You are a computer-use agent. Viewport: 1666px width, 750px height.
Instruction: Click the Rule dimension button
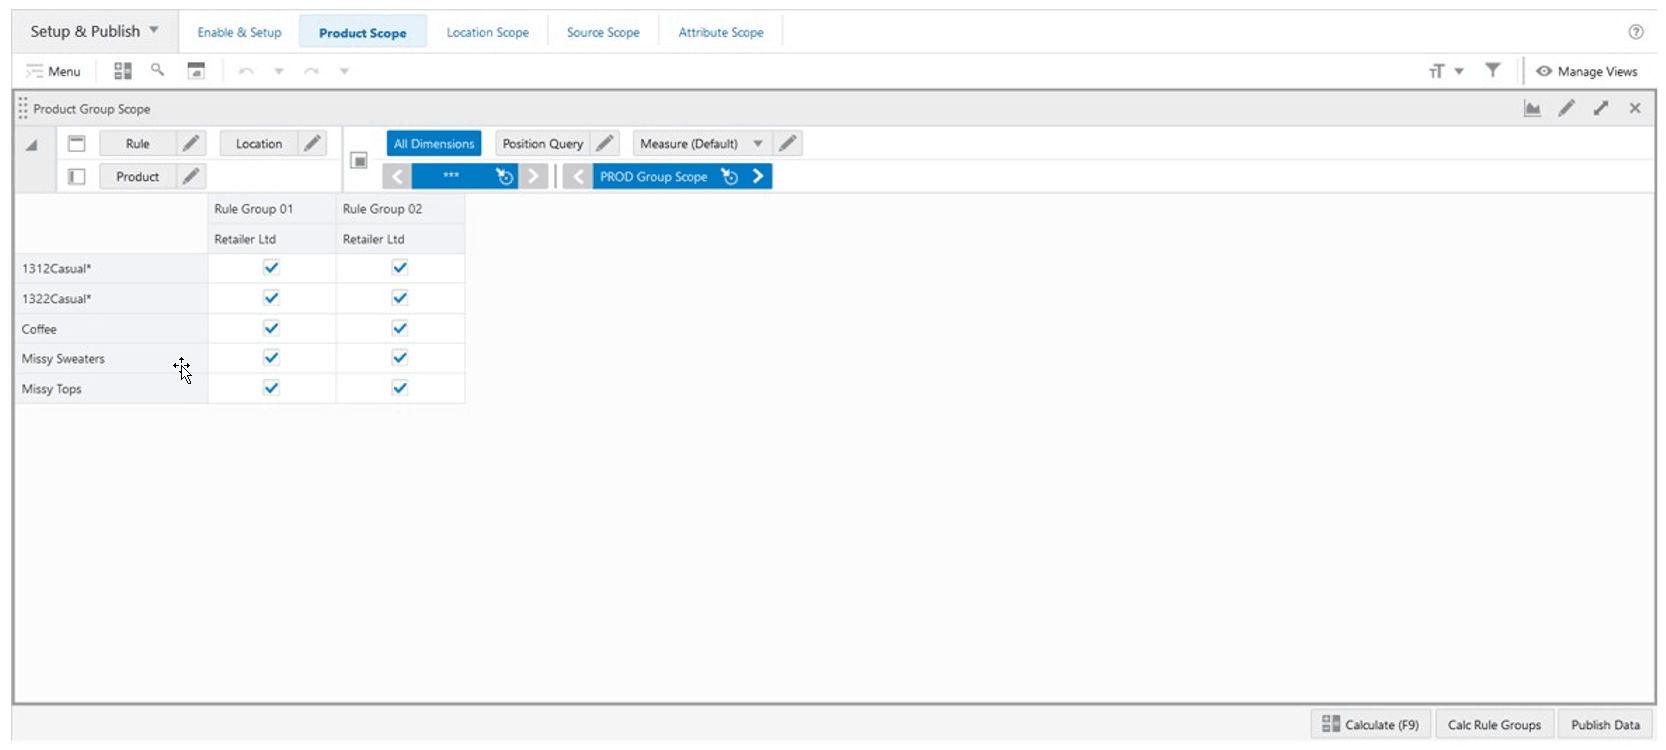click(x=138, y=144)
